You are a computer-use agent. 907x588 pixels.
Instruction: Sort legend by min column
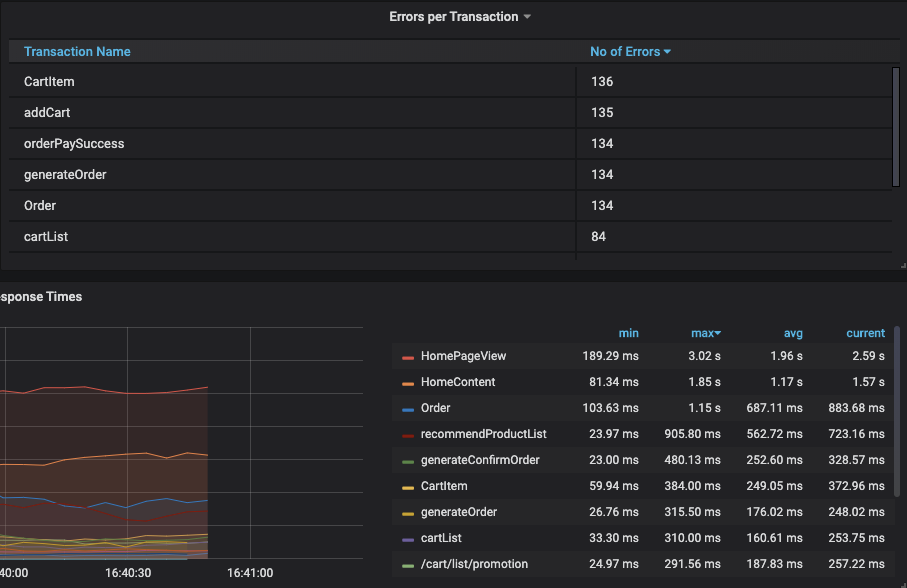tap(628, 333)
